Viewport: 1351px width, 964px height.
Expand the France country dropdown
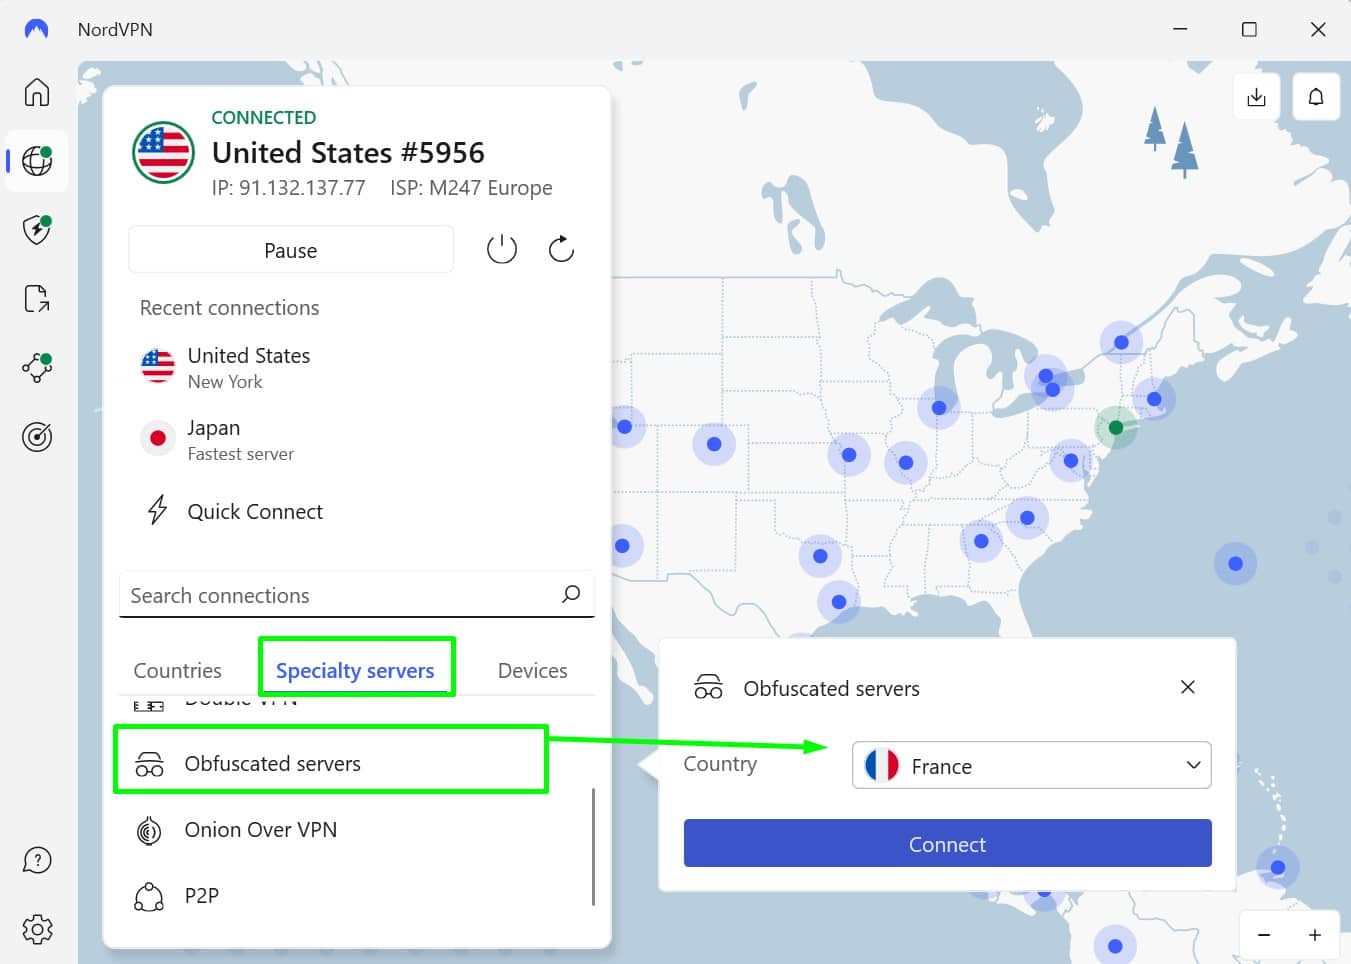1031,766
